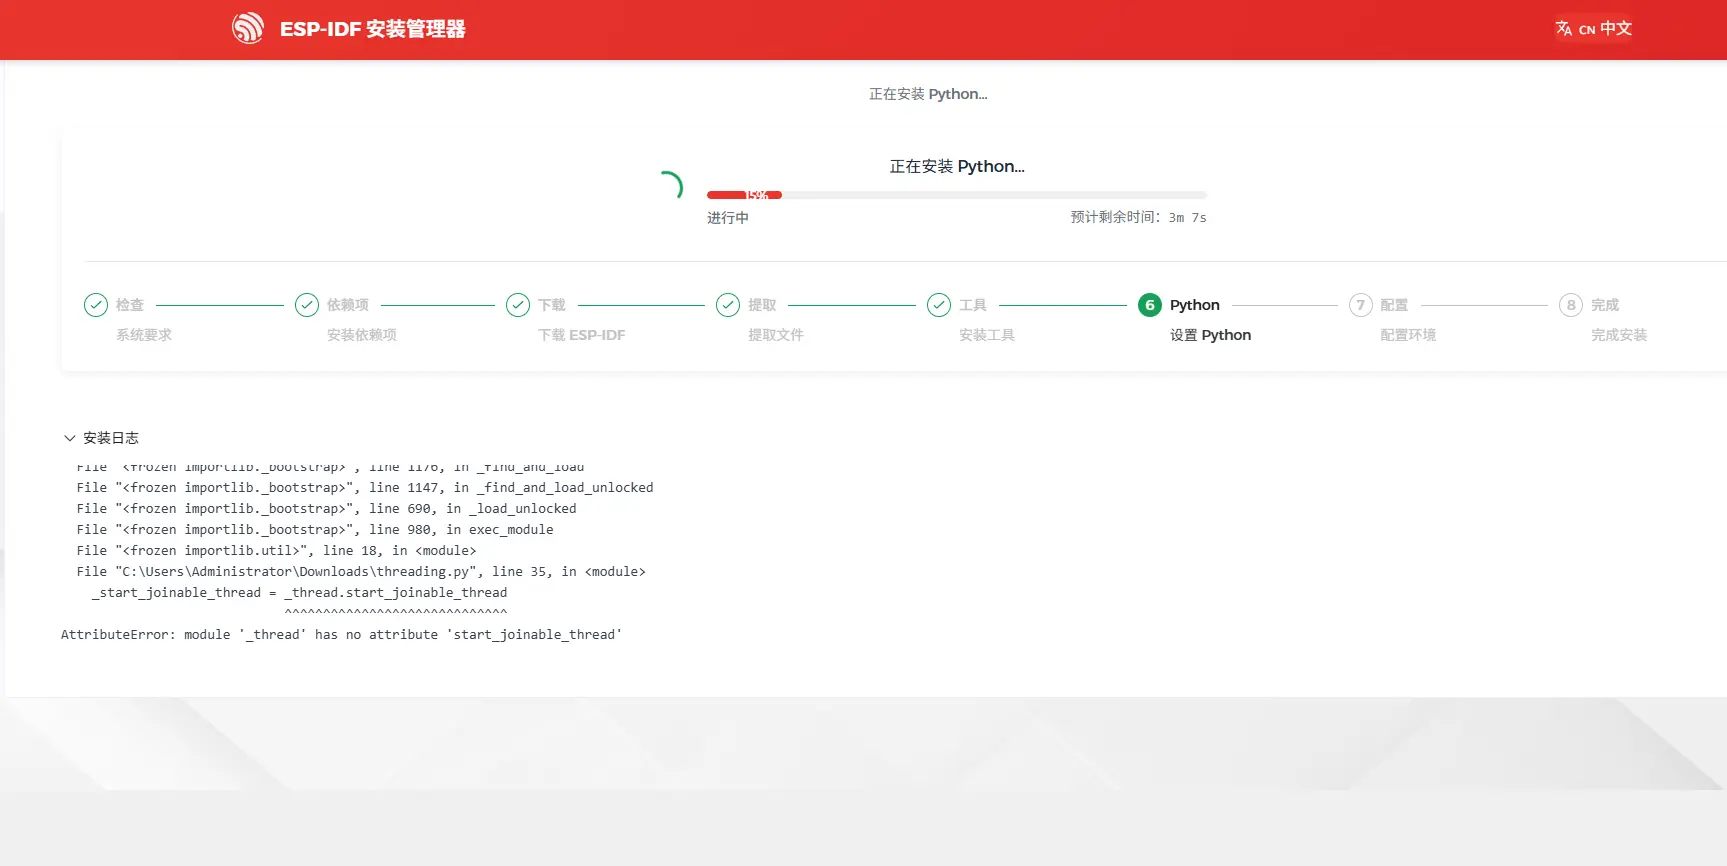The height and width of the screenshot is (866, 1727).
Task: Click the green step 6 Python circle
Action: (x=1150, y=305)
